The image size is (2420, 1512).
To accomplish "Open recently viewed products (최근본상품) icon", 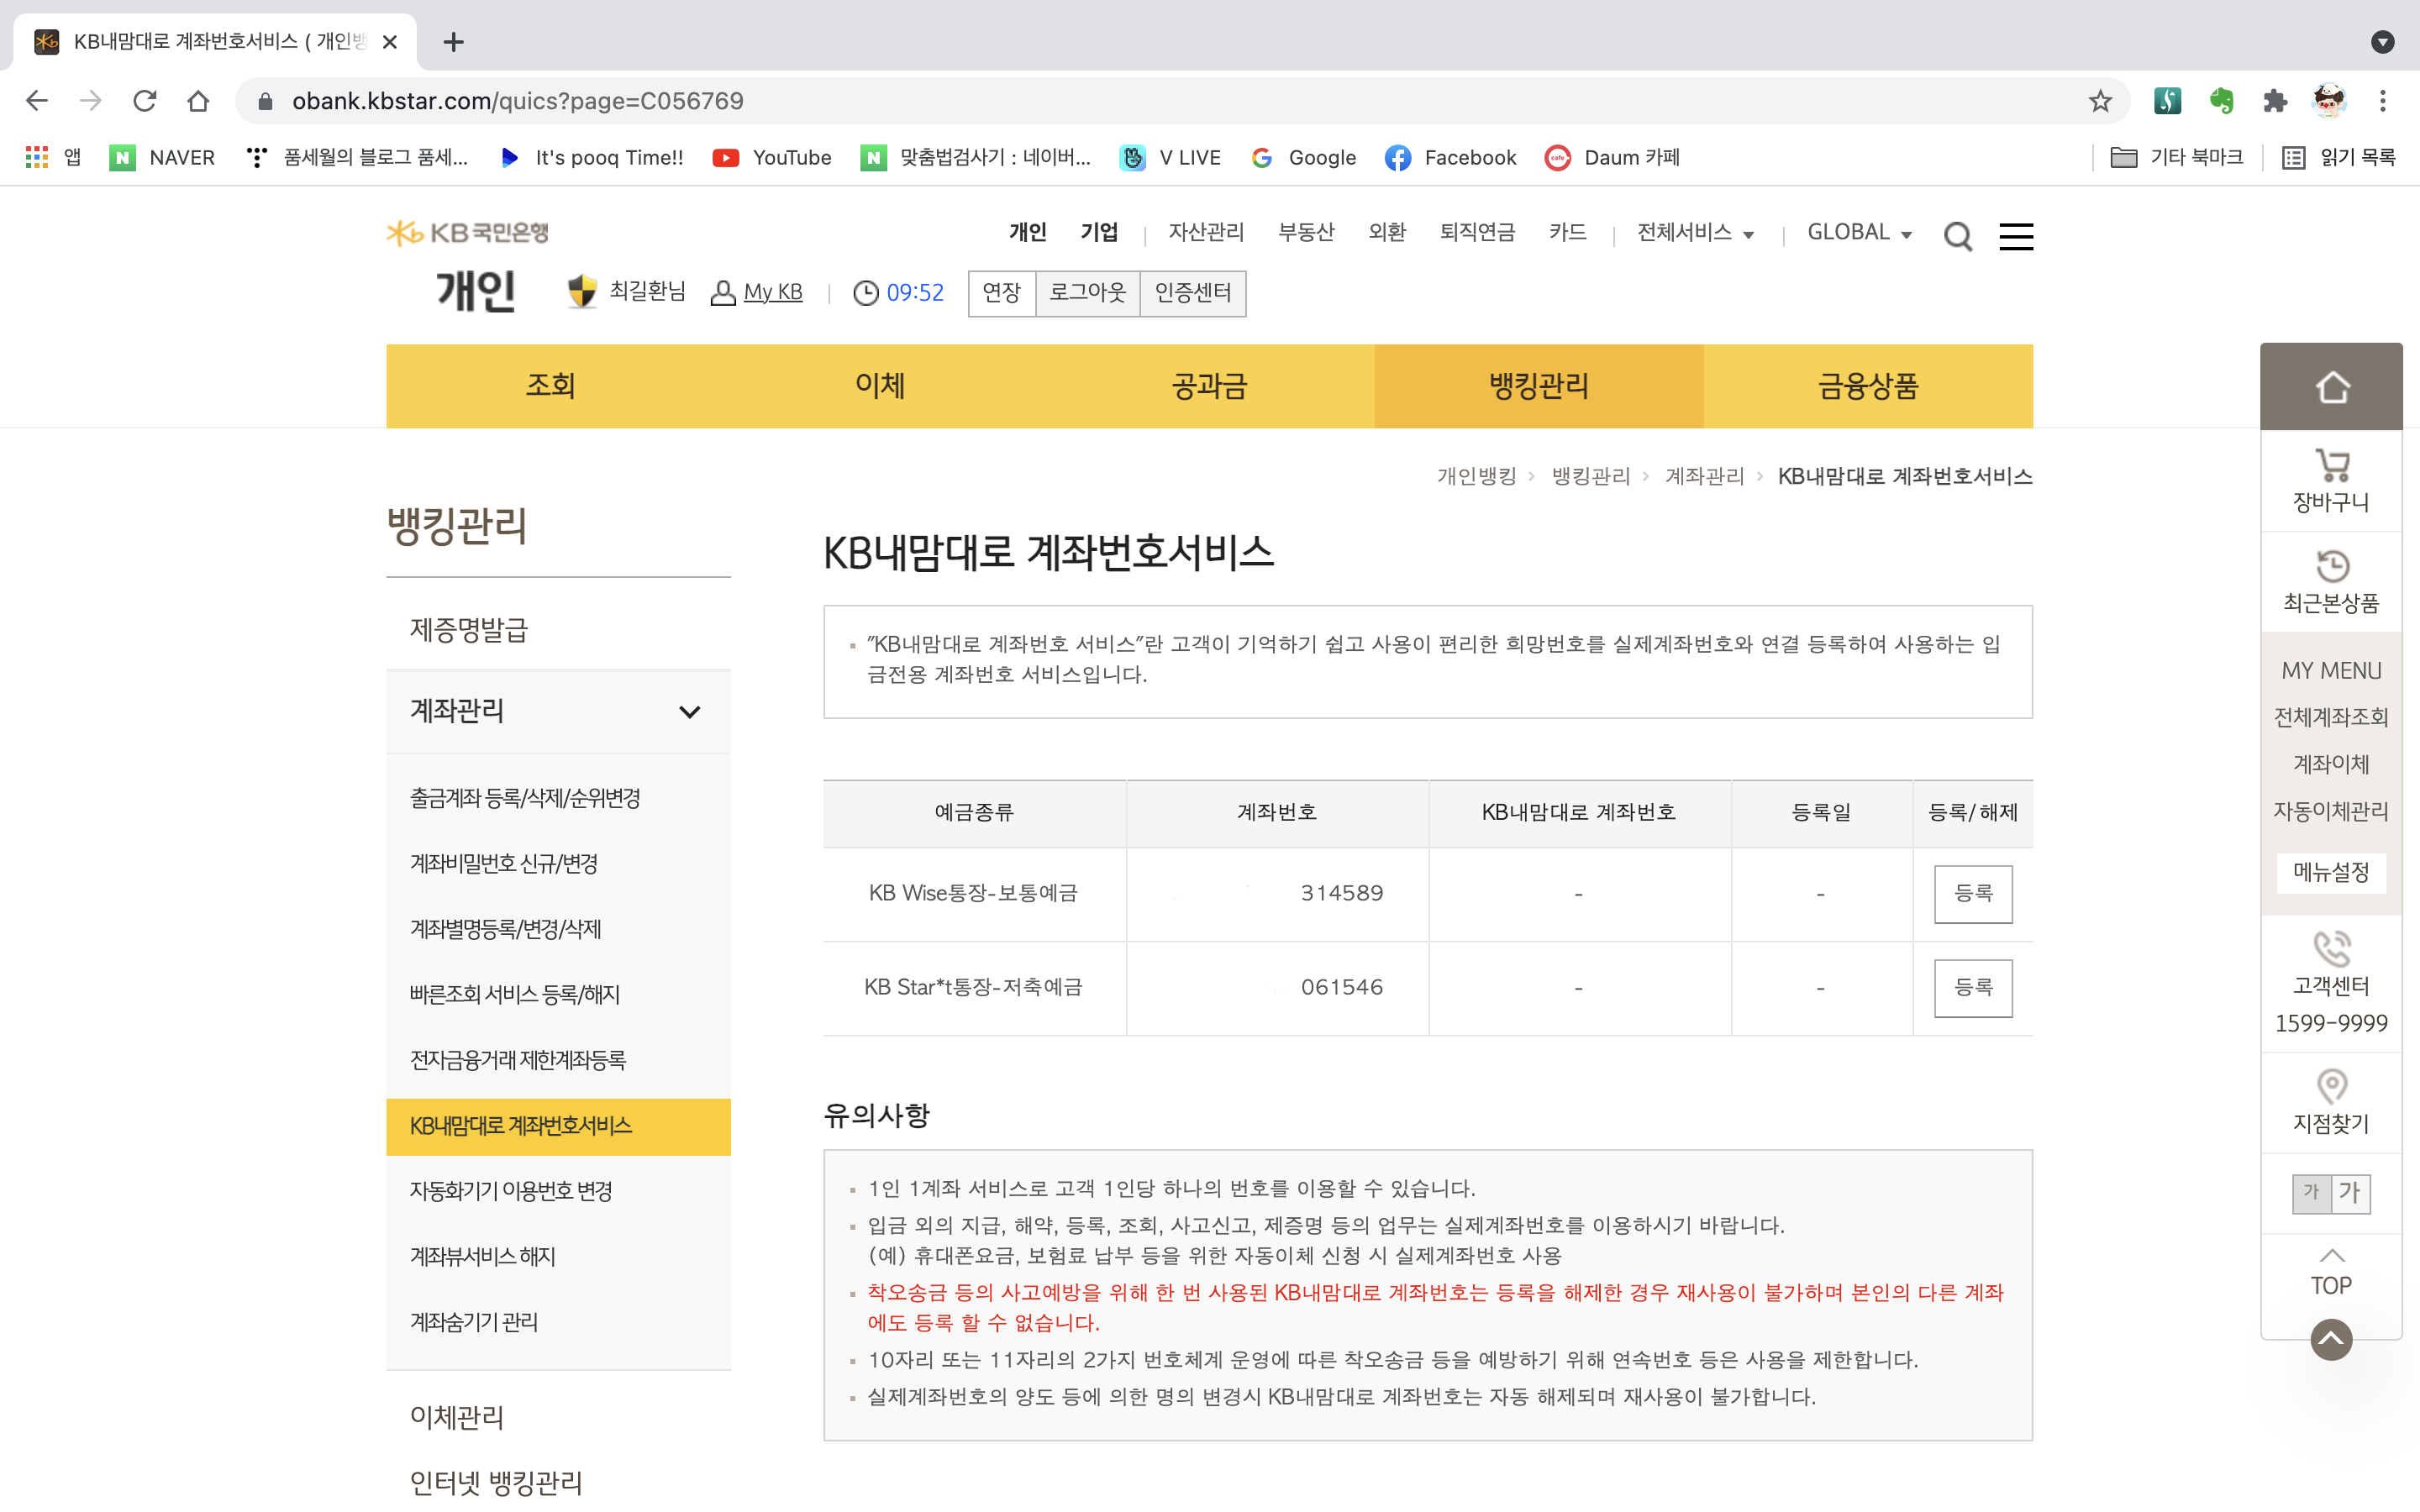I will click(2330, 566).
